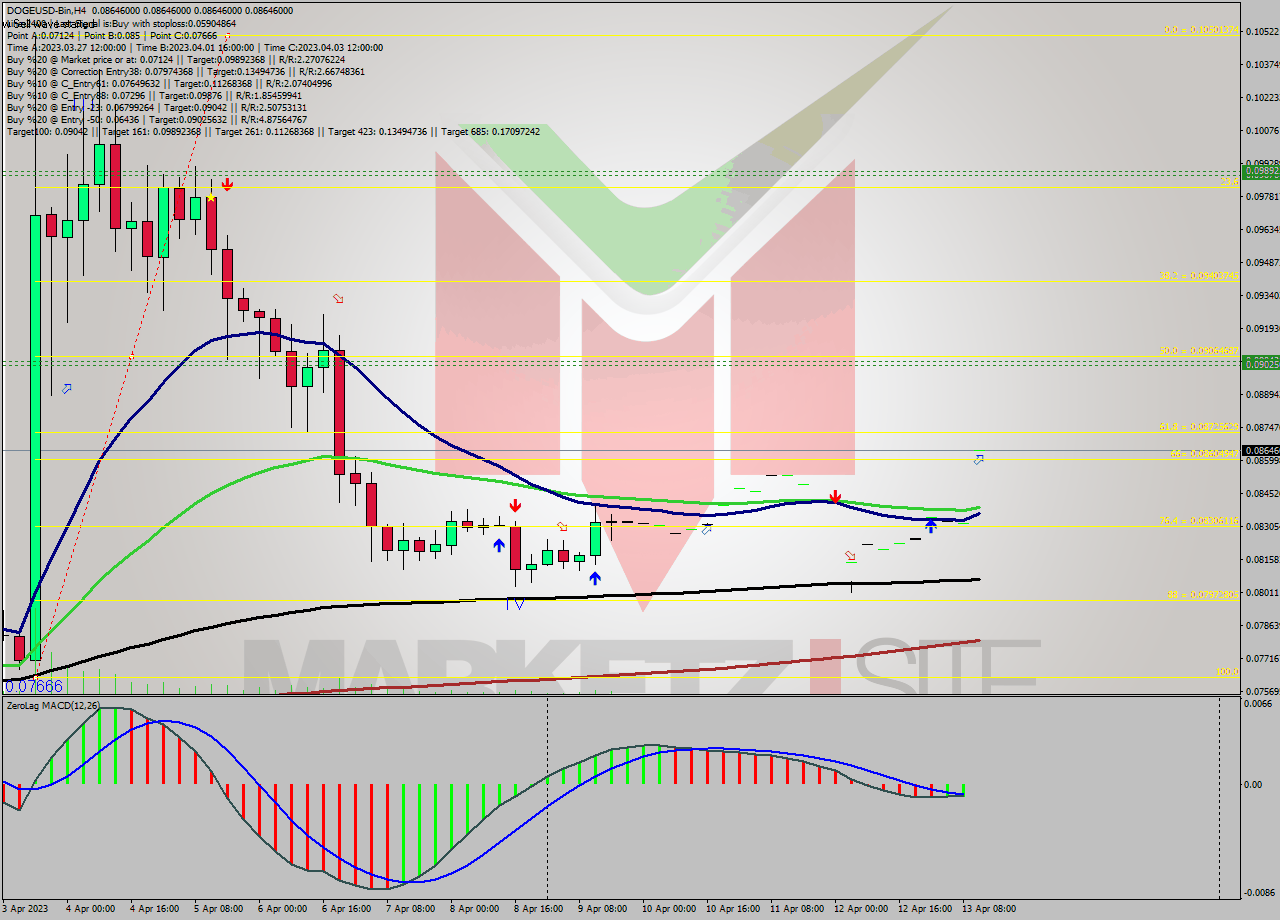Click the green 0.09025 price tag on the axis
1280x920 pixels.
(x=1260, y=363)
